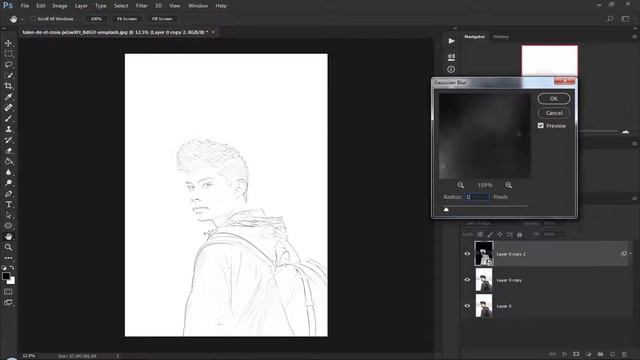
Task: Open Edit Toolbar three-dots icon
Action: [8, 258]
